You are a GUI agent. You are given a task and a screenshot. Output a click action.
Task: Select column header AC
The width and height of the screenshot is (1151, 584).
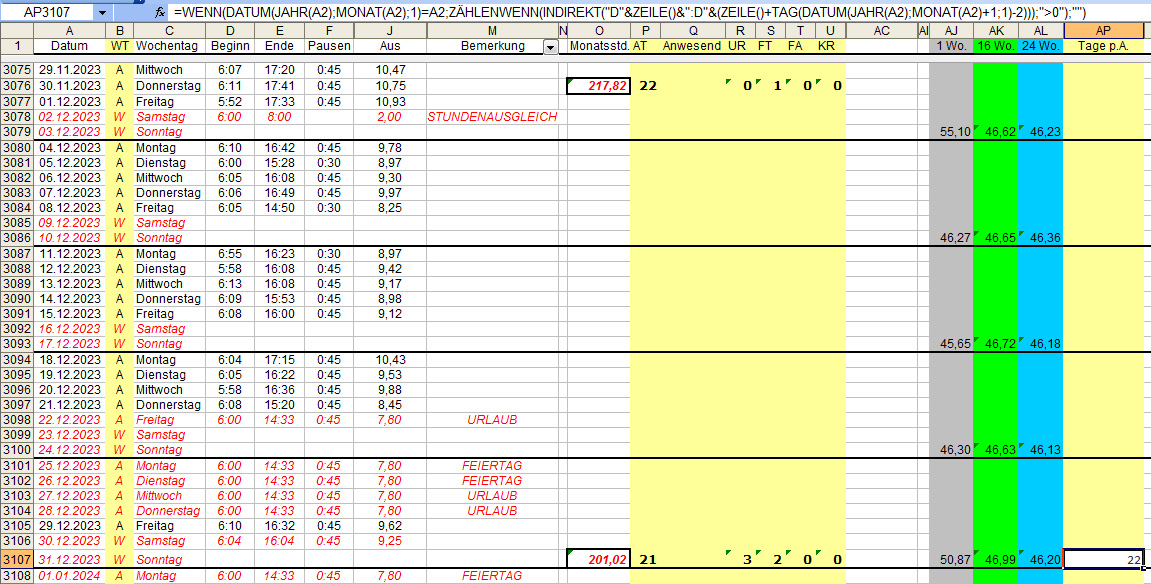point(882,31)
